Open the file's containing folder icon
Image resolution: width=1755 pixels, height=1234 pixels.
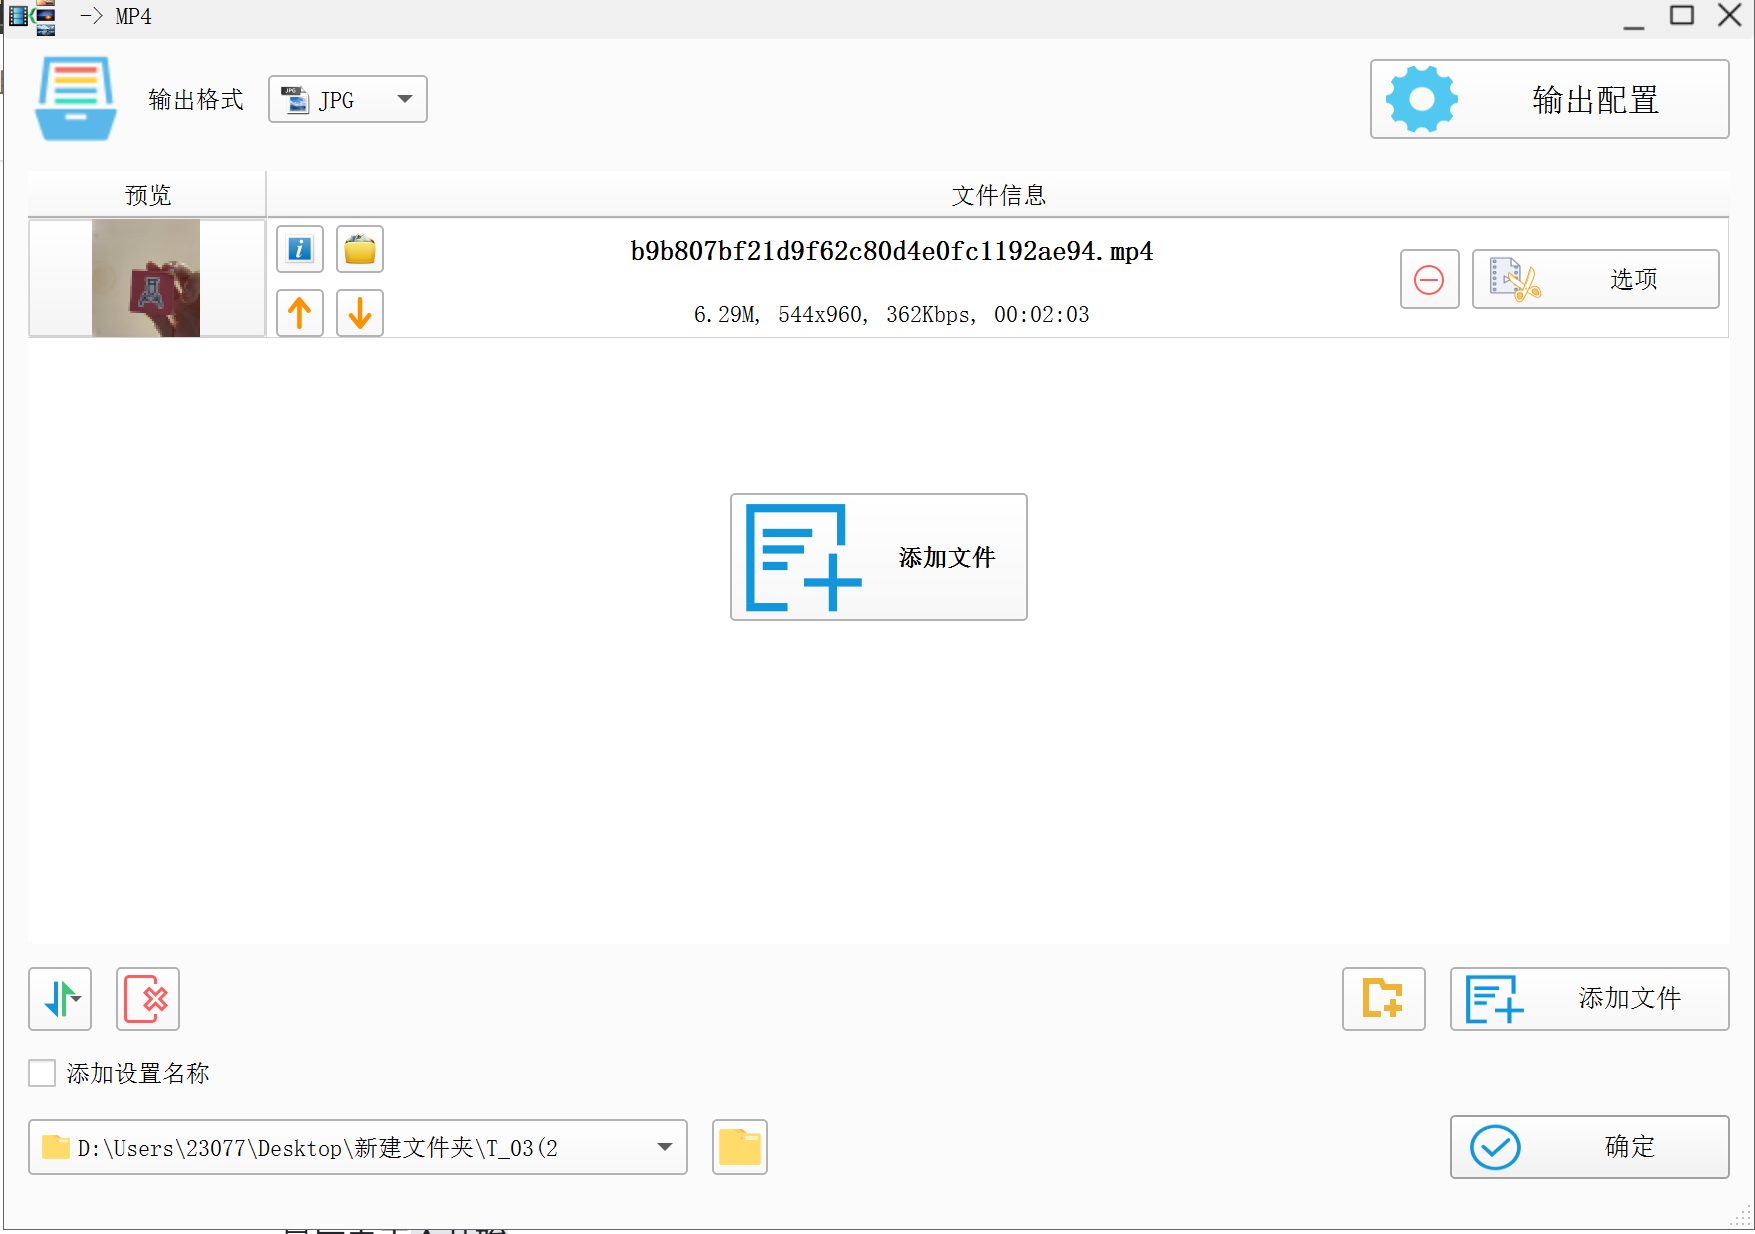pyautogui.click(x=360, y=249)
